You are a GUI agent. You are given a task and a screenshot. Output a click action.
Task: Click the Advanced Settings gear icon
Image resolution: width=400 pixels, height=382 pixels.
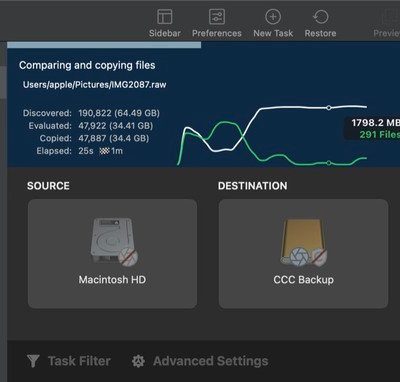138,361
